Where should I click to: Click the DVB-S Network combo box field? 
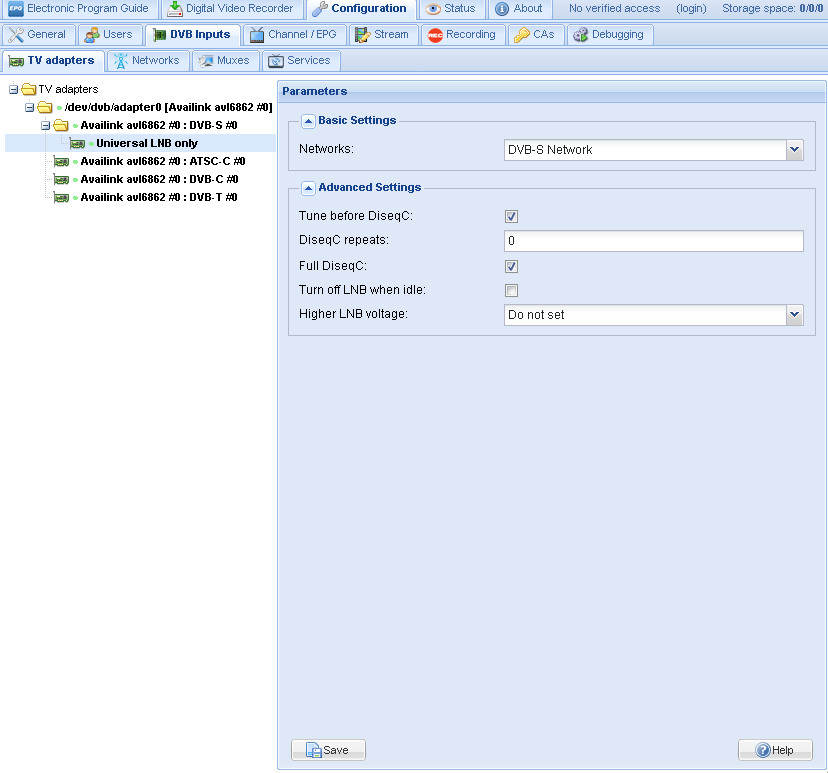(645, 150)
